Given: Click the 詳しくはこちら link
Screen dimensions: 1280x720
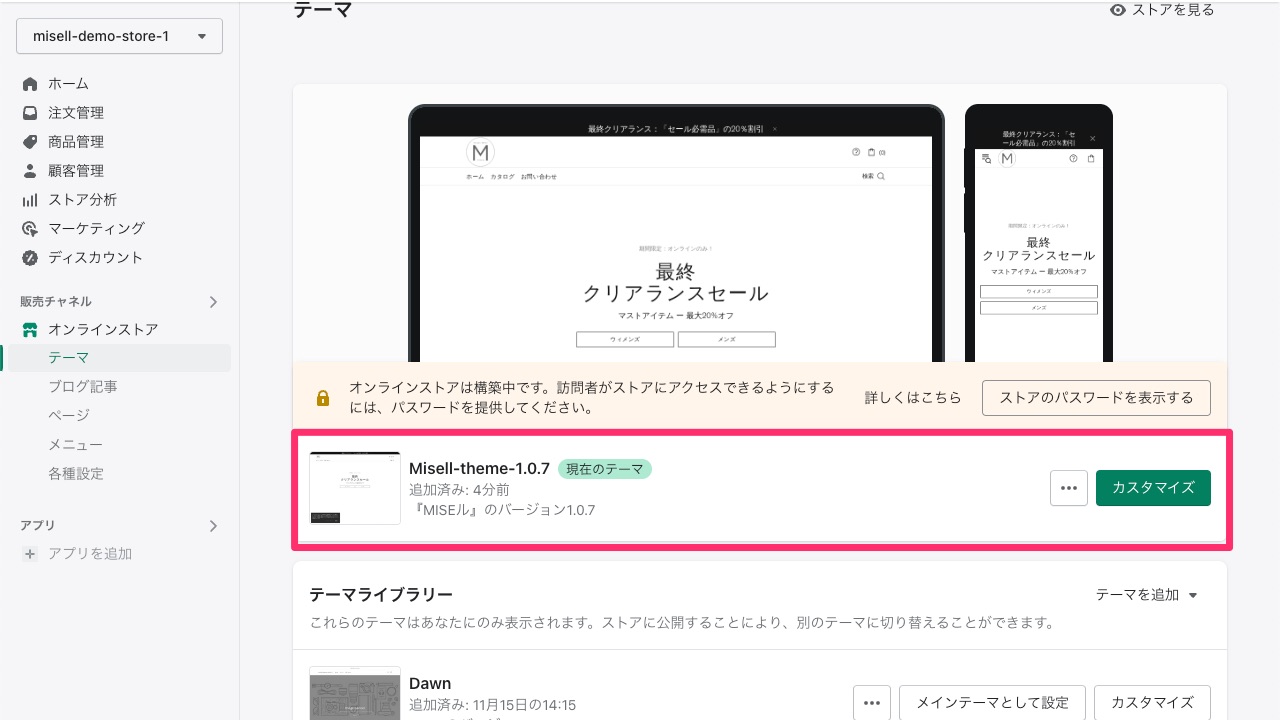Looking at the screenshot, I should tap(913, 398).
